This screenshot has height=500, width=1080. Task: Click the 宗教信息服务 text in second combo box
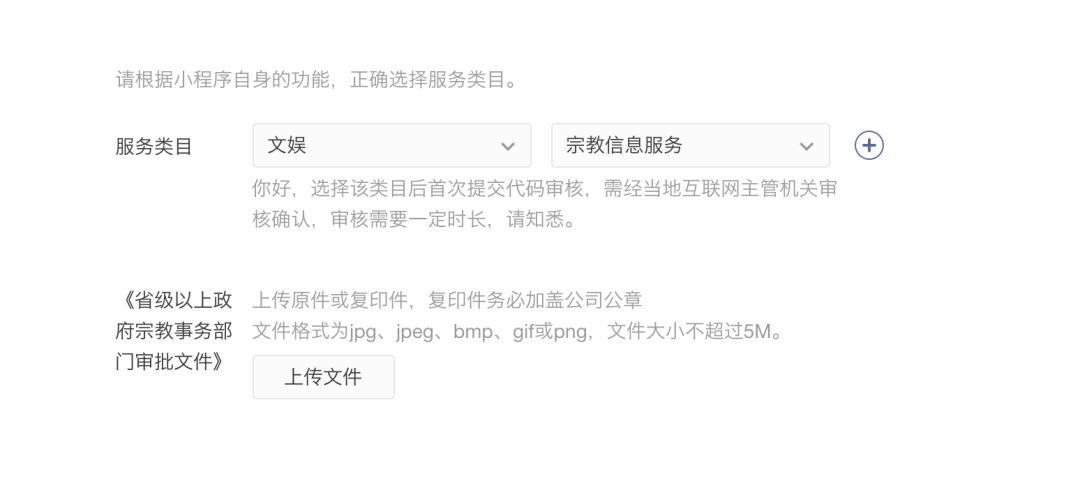click(624, 145)
